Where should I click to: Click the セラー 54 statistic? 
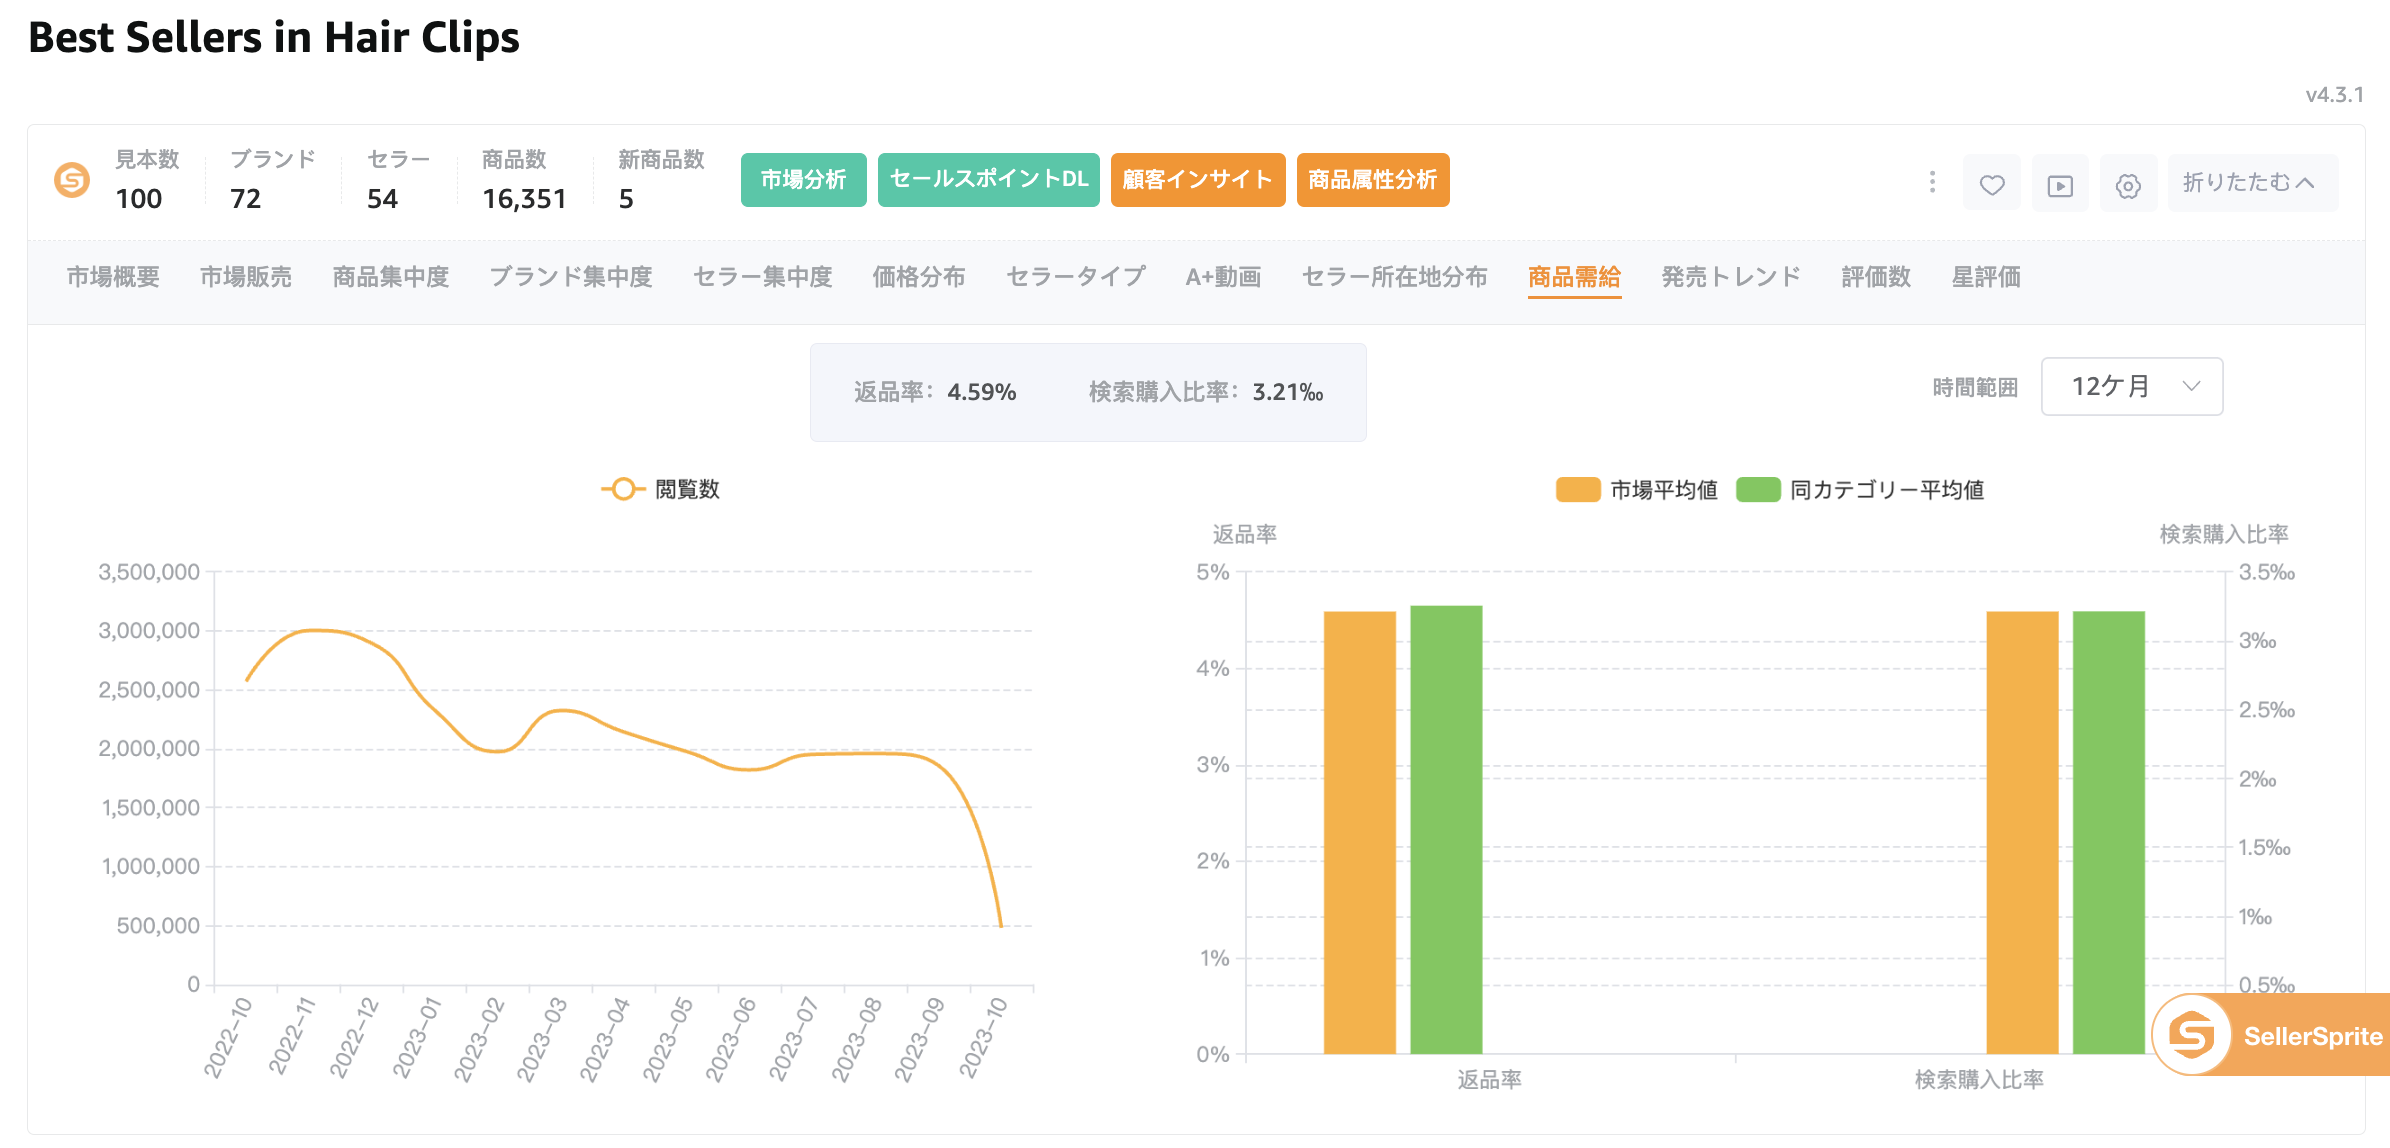[x=398, y=180]
